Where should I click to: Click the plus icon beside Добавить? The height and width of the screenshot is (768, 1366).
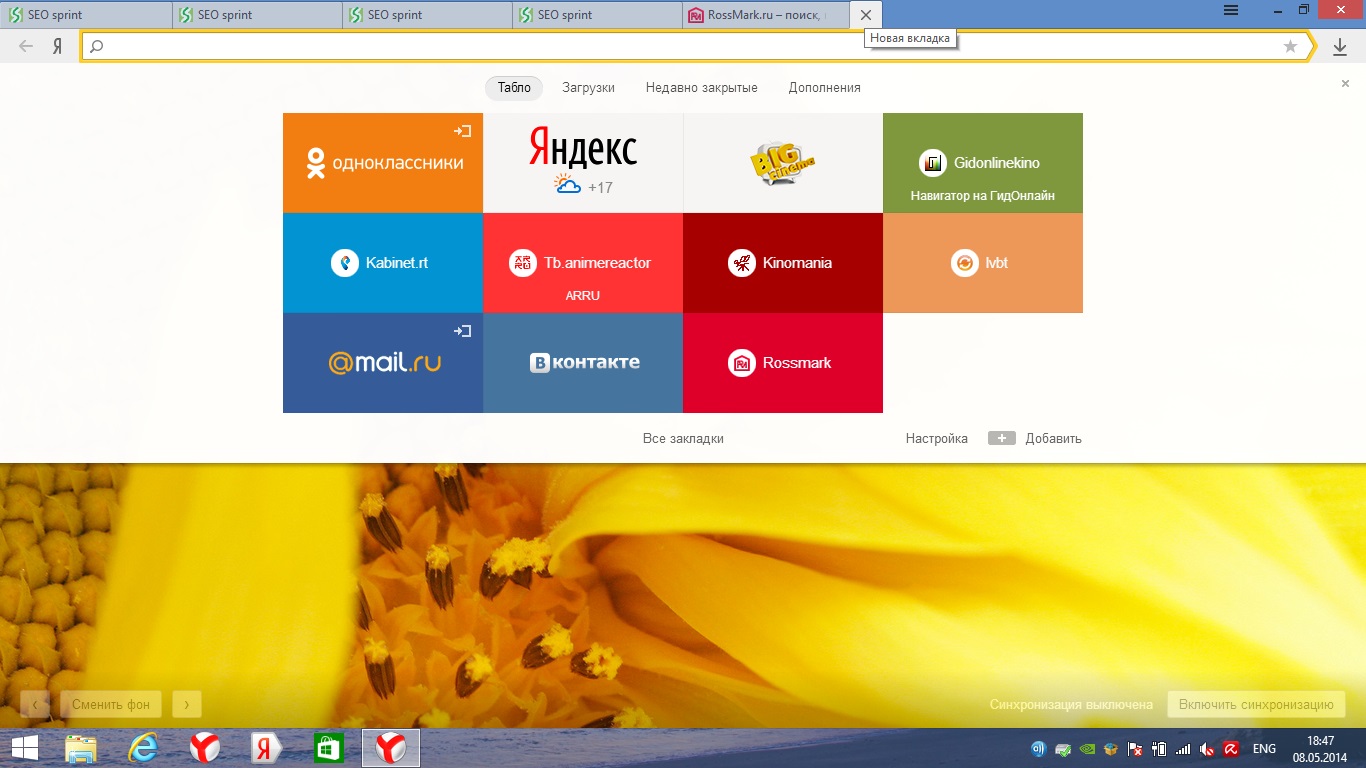coord(1002,439)
